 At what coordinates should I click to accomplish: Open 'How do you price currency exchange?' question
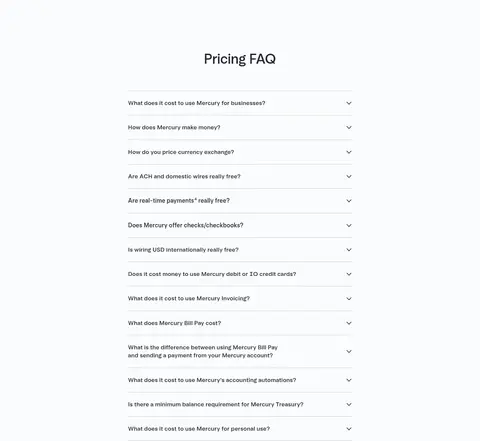click(x=240, y=152)
